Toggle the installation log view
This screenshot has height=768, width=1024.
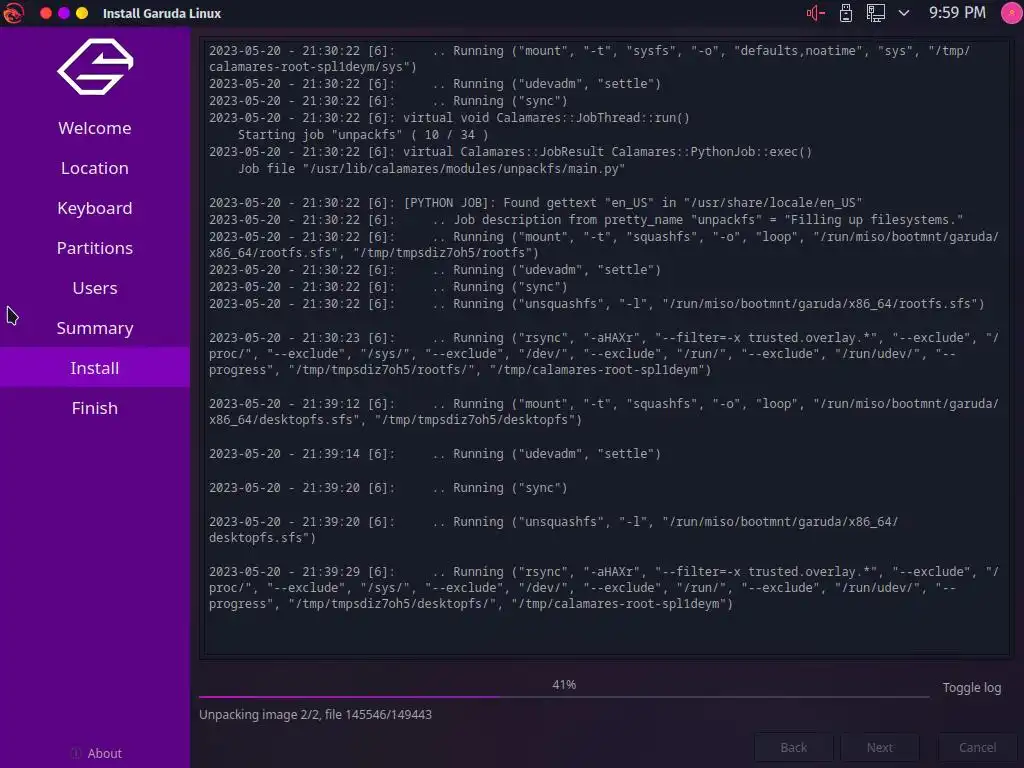point(972,688)
